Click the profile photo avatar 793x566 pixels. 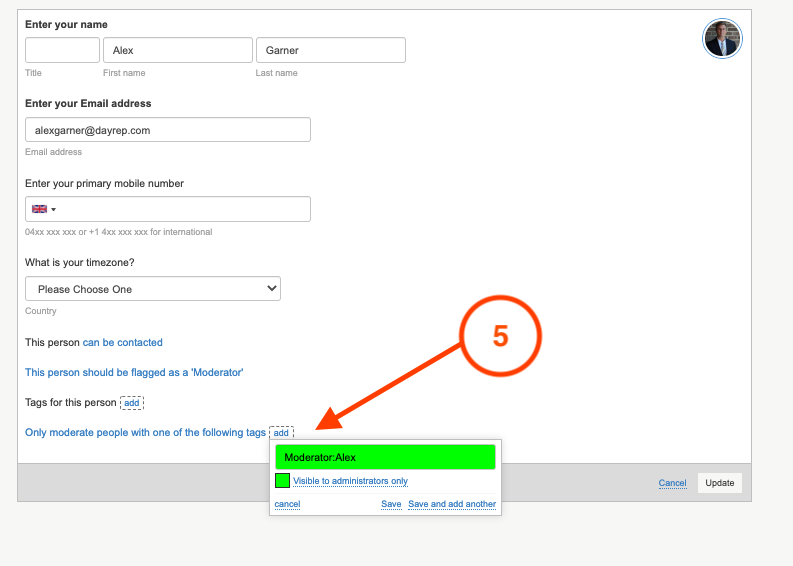pyautogui.click(x=722, y=39)
